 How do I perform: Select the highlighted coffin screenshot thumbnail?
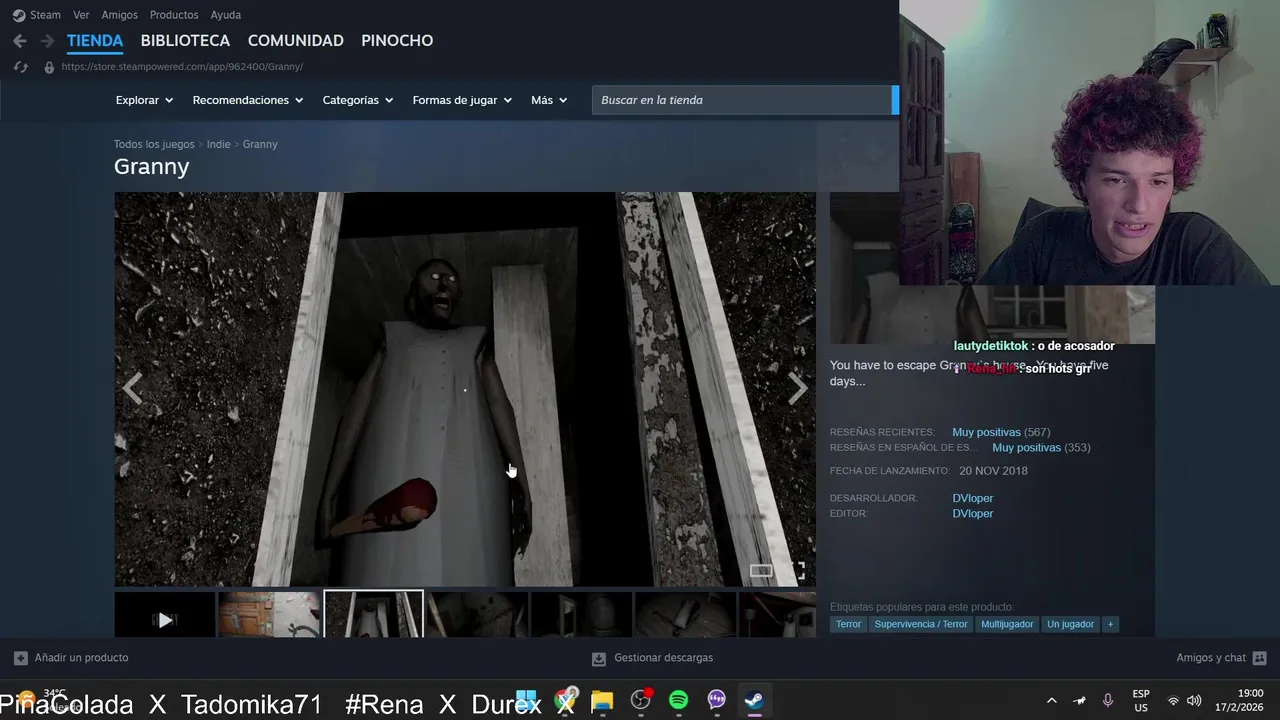pos(373,613)
